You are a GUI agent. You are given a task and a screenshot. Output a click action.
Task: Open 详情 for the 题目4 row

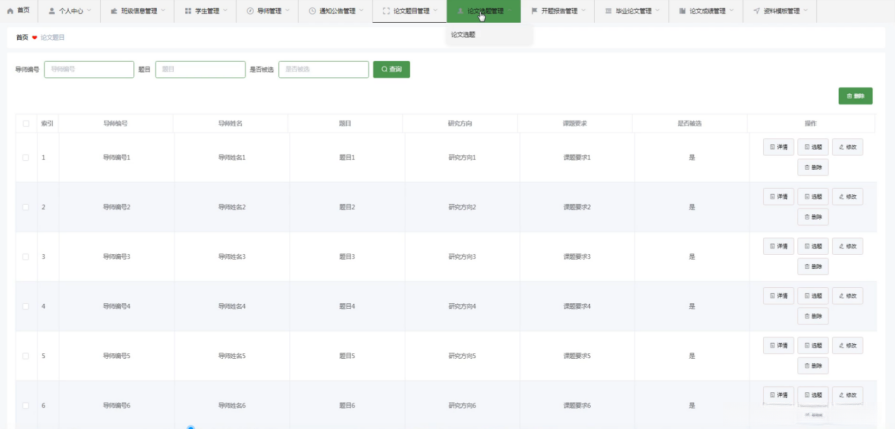coord(779,296)
